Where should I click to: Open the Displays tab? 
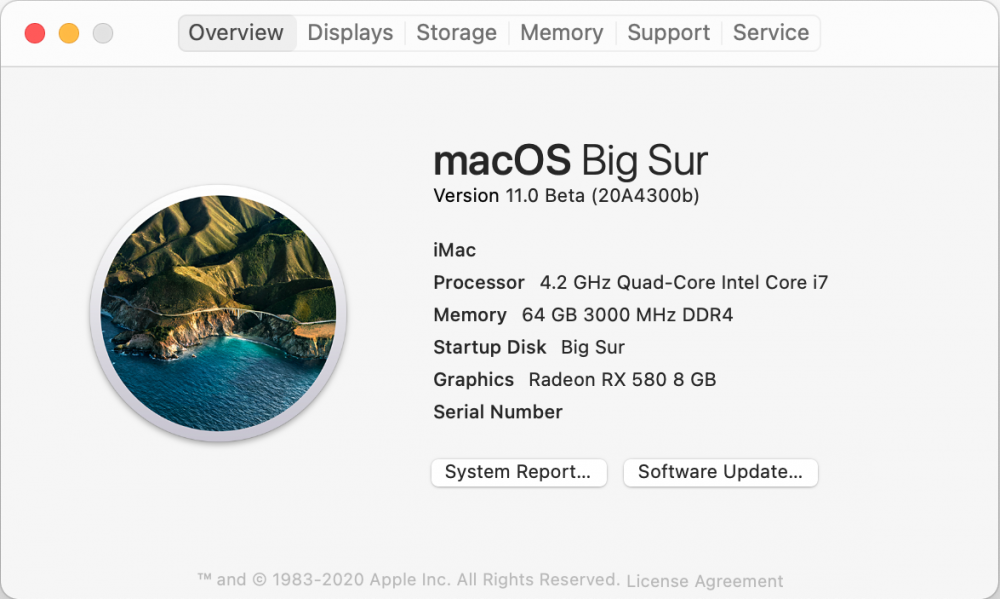350,33
